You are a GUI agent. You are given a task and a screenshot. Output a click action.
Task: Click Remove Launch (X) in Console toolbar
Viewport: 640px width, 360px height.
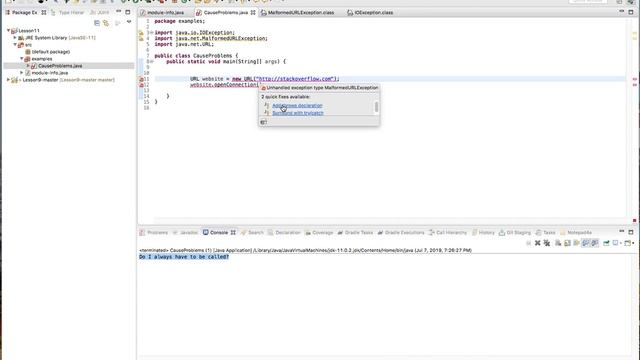point(538,243)
